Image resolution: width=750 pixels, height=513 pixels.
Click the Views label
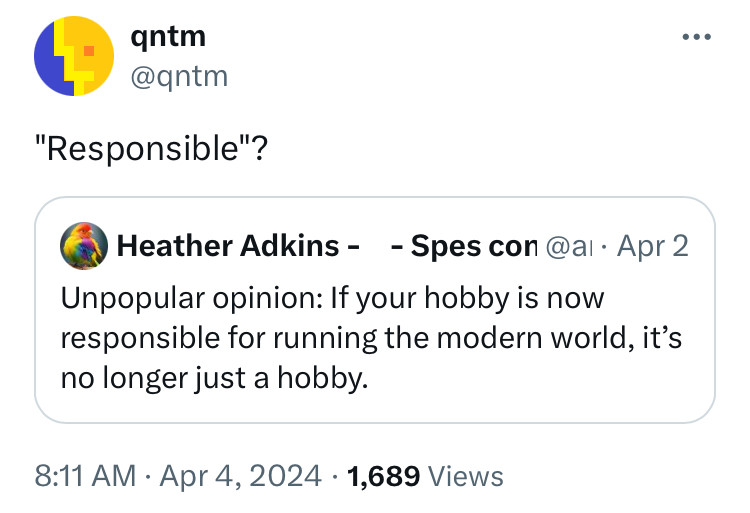click(465, 477)
